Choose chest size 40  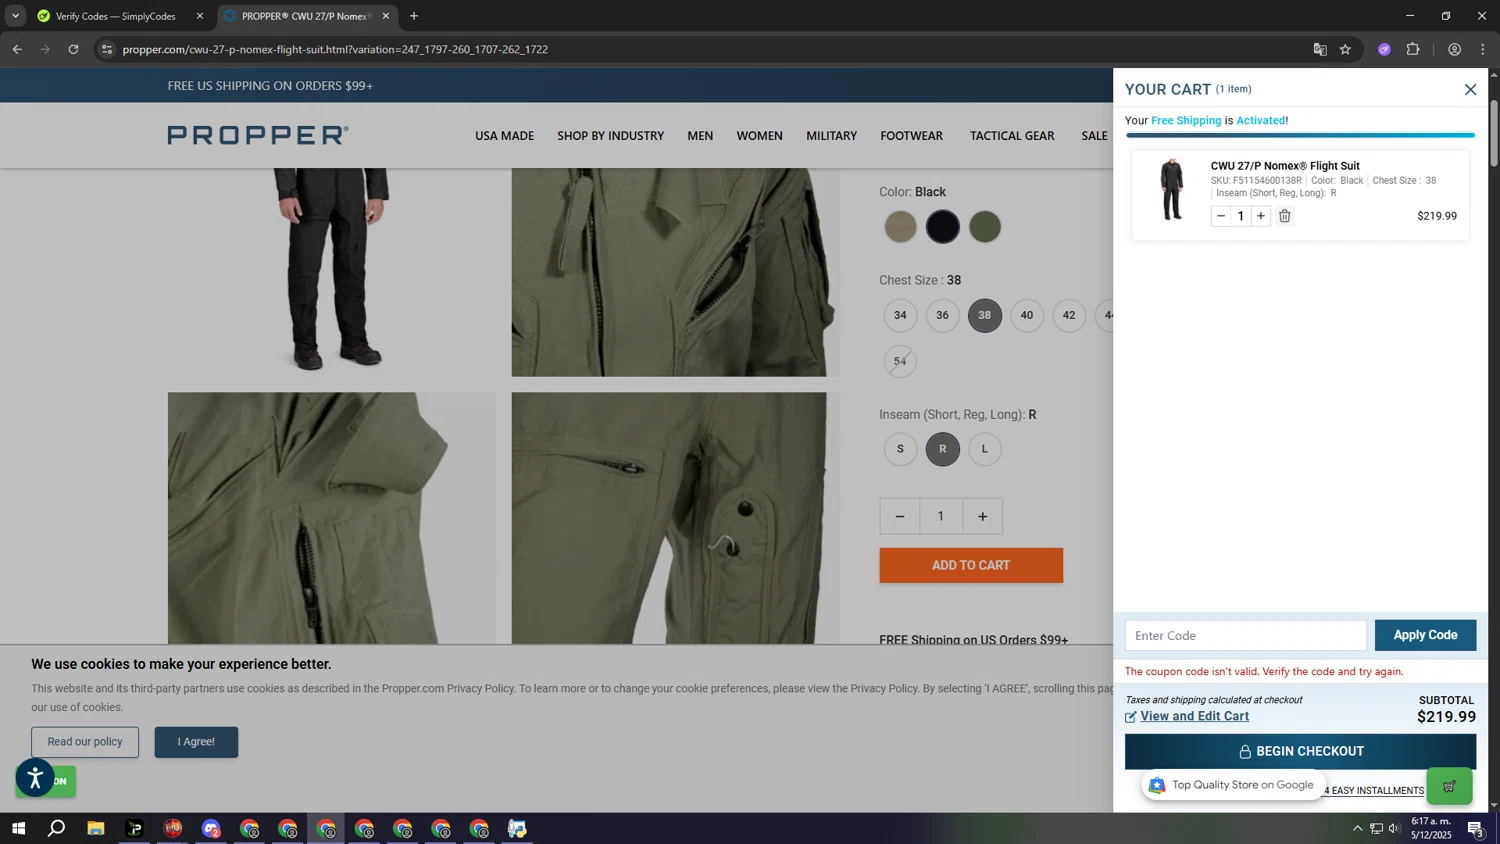tap(1027, 315)
